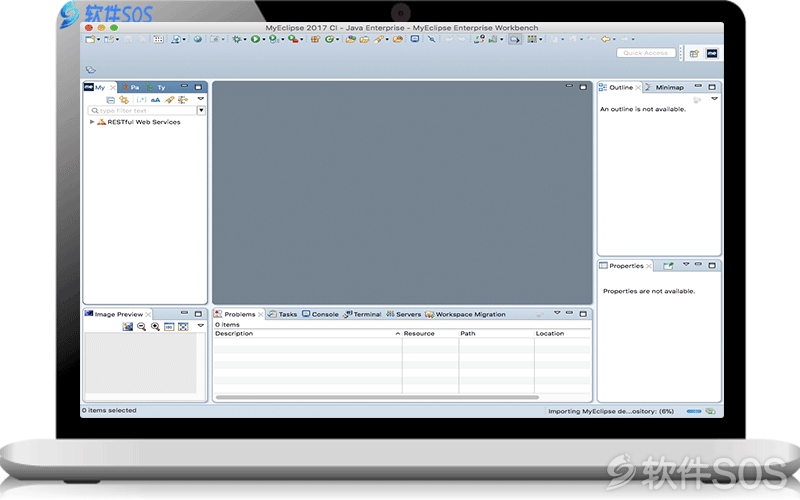The image size is (800, 500).
Task: Open the Outline view menu triangle
Action: [x=714, y=98]
